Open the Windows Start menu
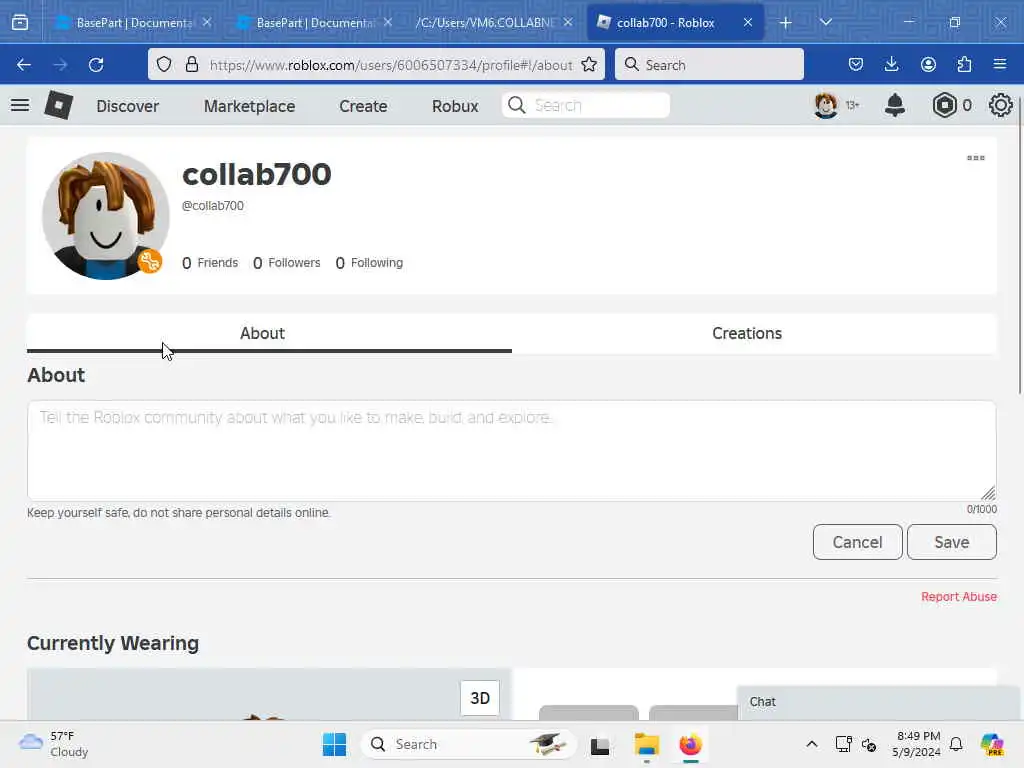This screenshot has height=768, width=1024. (334, 744)
